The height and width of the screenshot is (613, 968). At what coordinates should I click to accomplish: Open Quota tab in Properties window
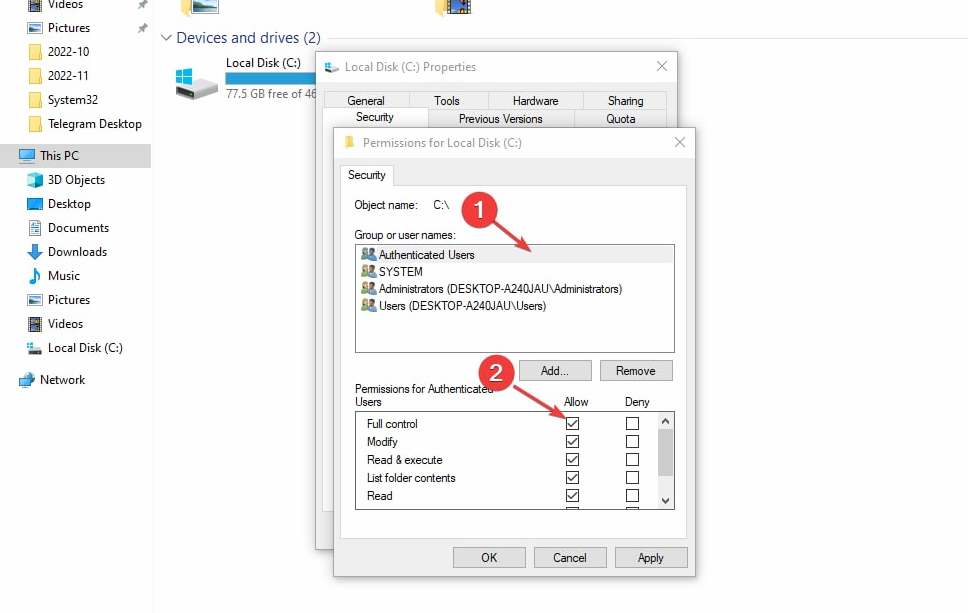point(620,119)
